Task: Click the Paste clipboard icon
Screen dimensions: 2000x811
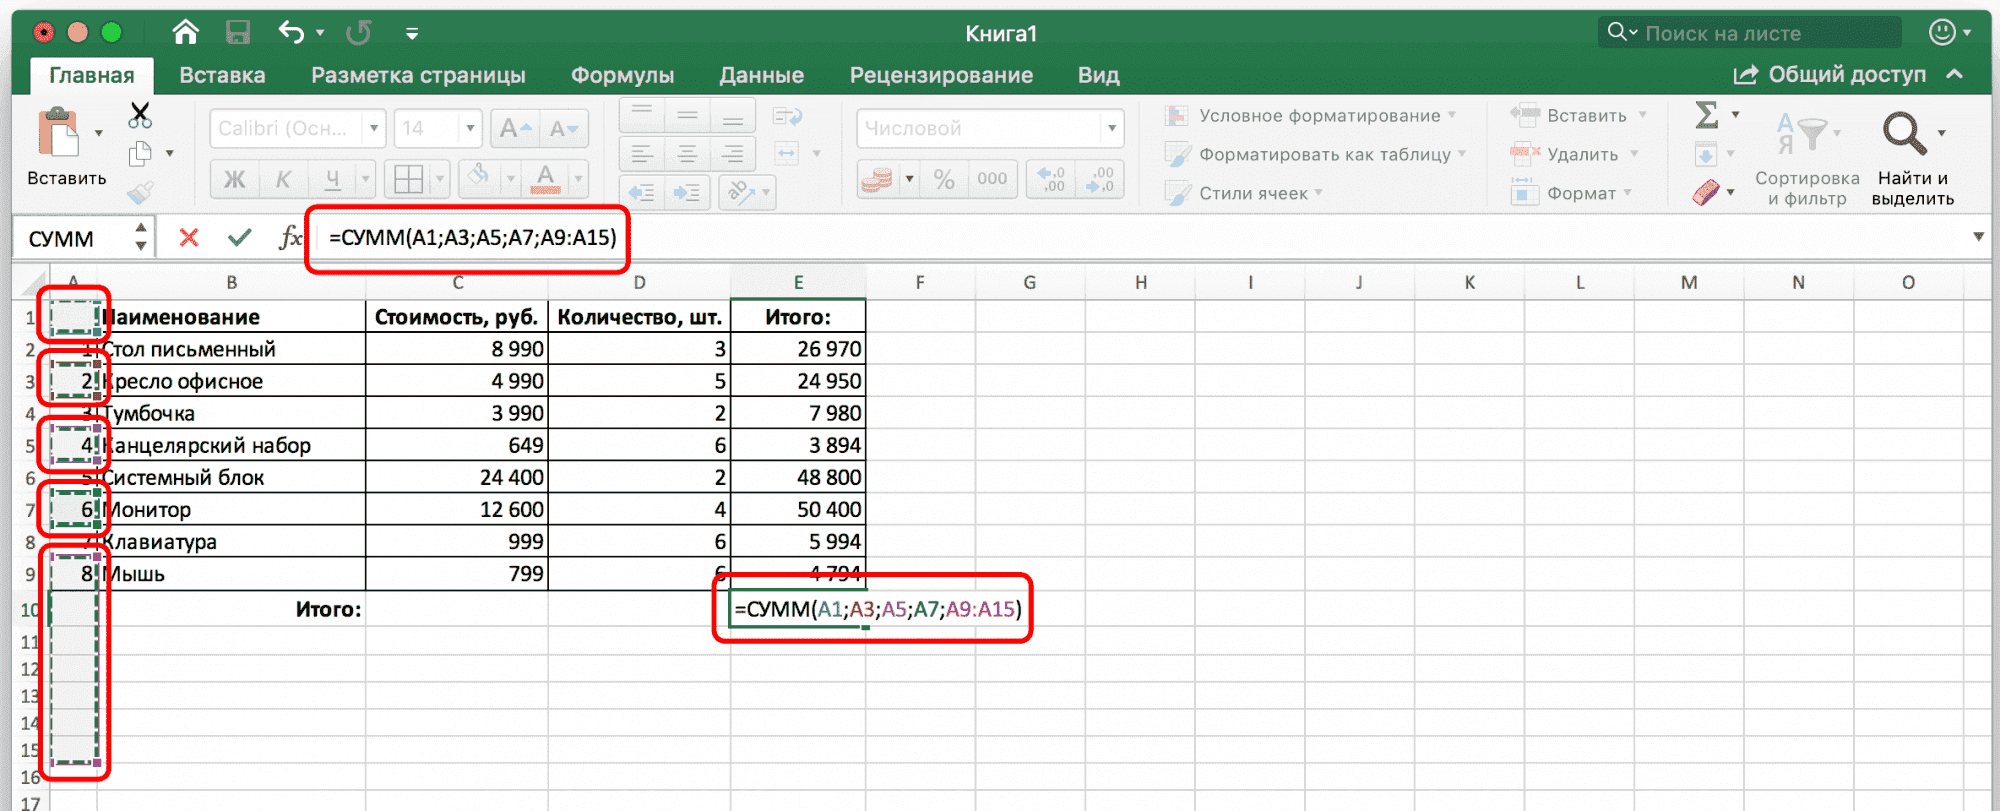Action: coord(58,132)
